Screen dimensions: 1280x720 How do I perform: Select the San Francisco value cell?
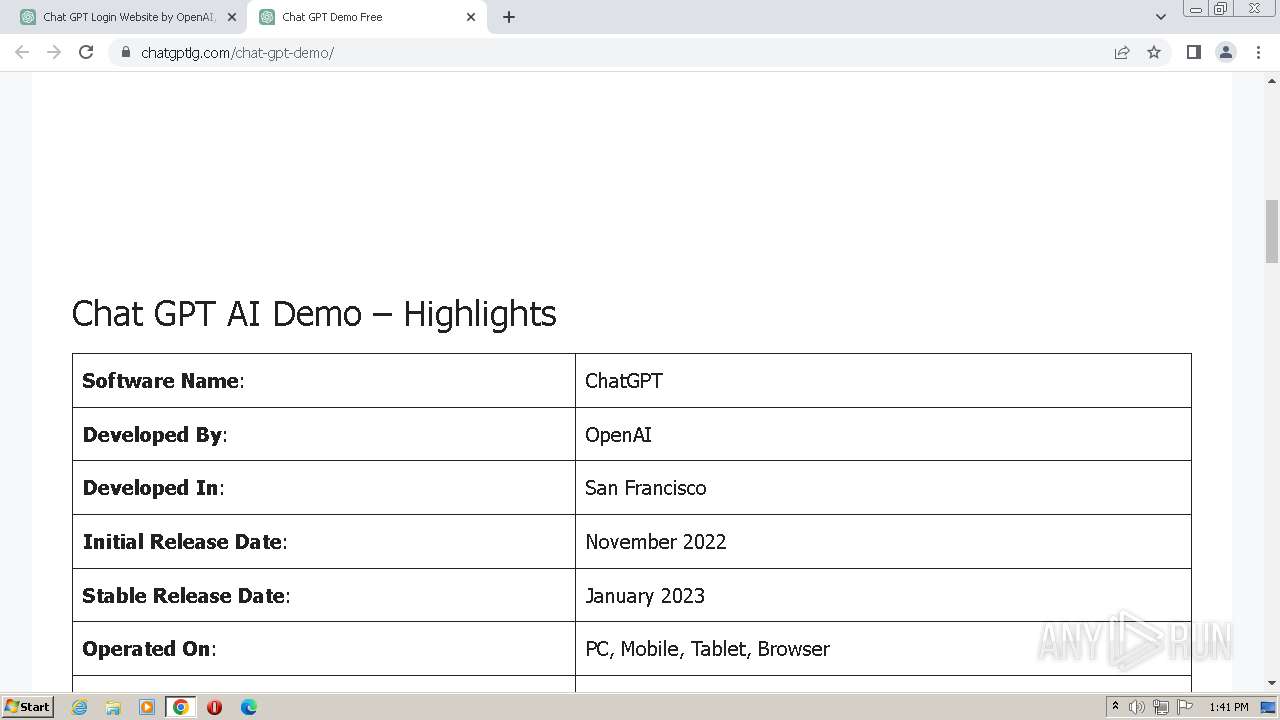click(x=883, y=488)
